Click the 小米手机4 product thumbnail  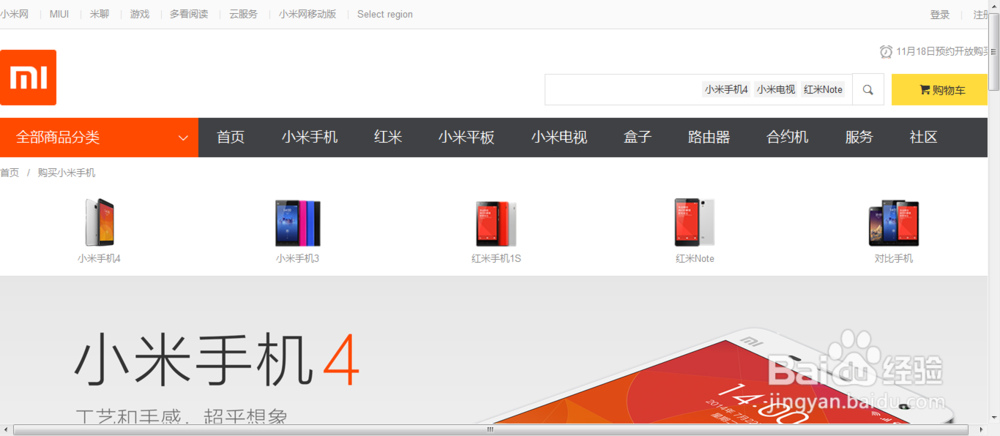[x=99, y=222]
